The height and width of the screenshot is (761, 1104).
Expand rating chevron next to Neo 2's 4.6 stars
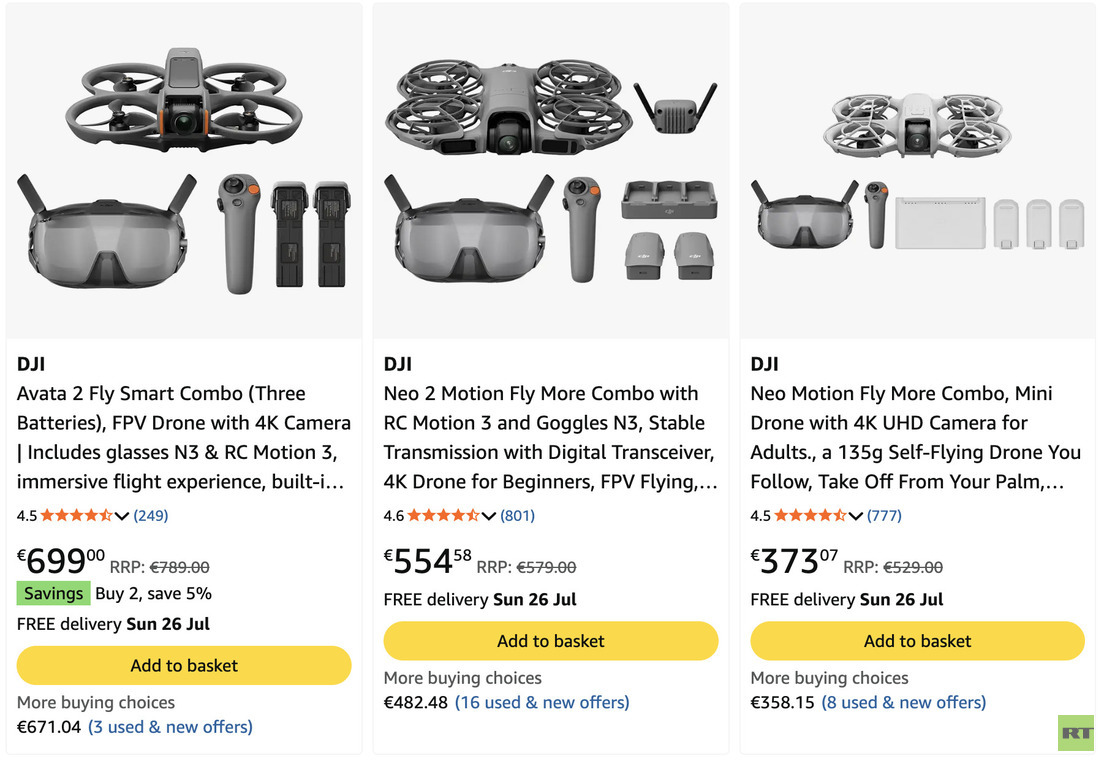489,516
